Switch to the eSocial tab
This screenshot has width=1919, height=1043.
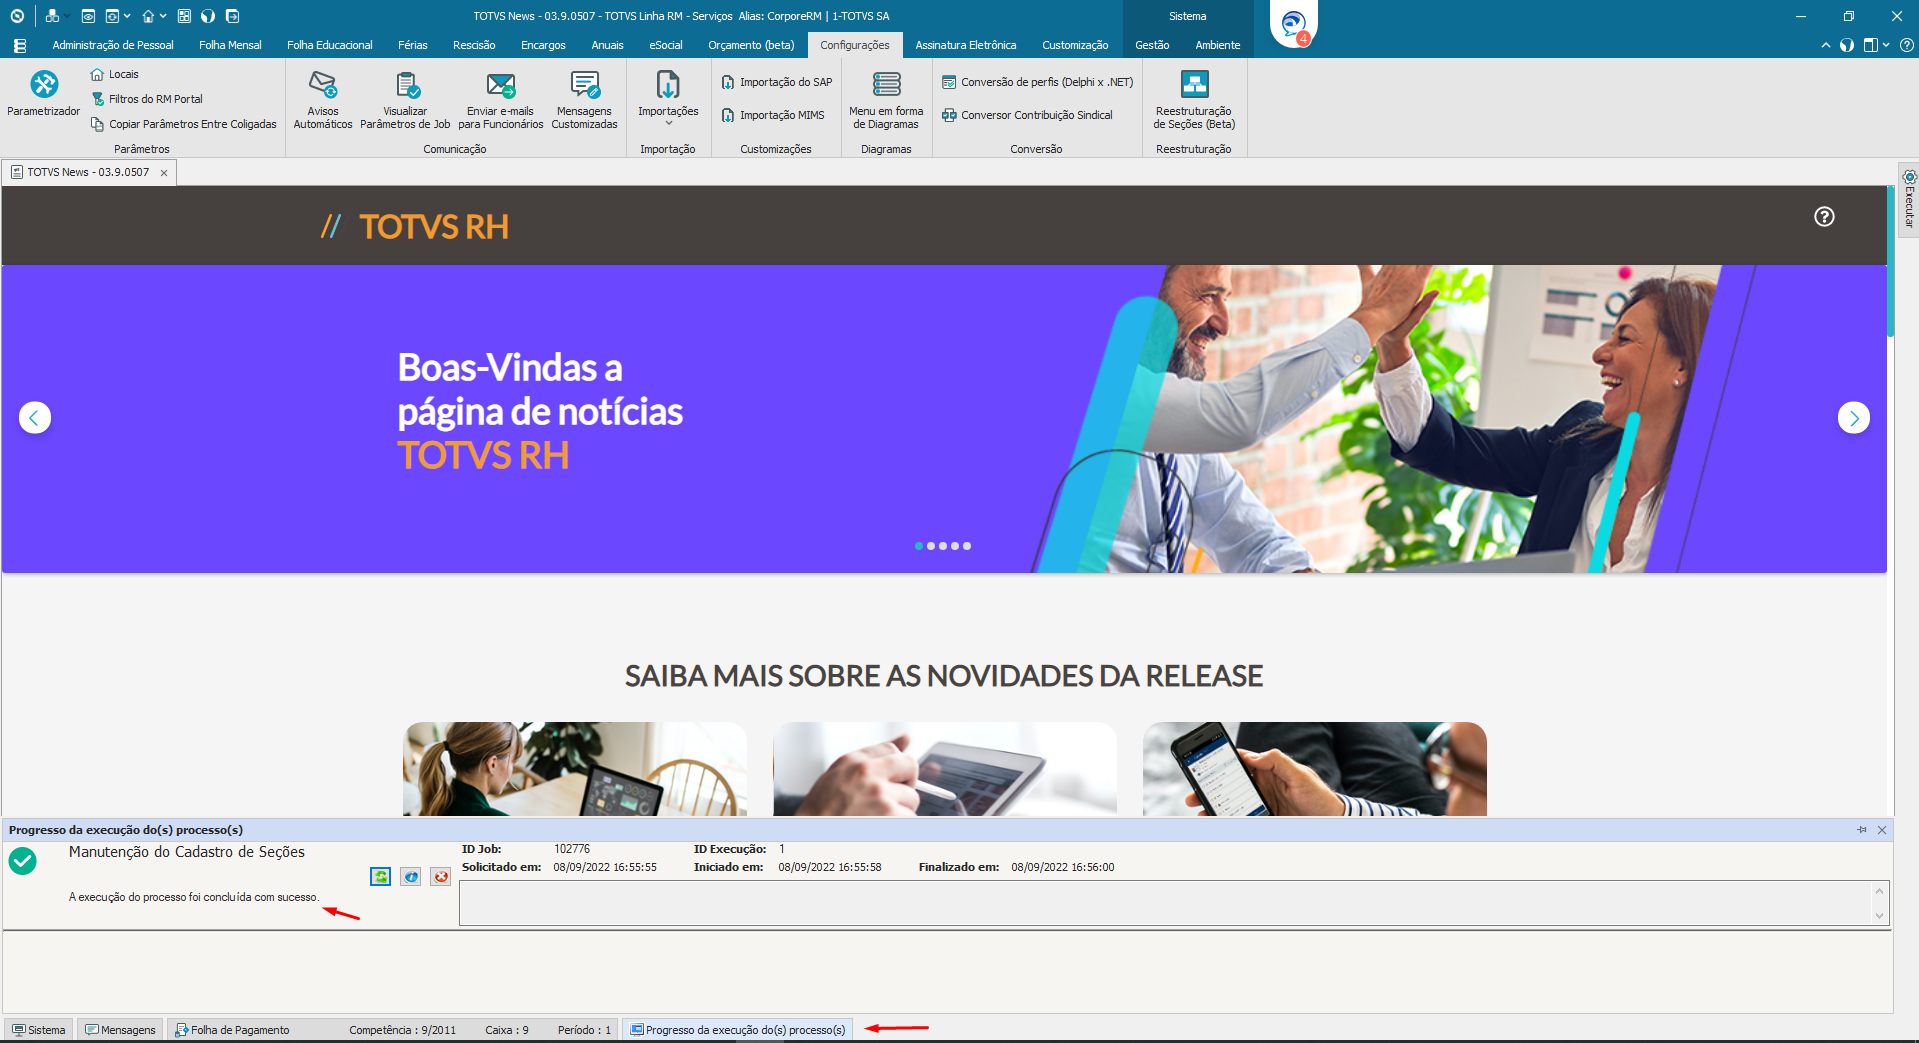click(x=666, y=45)
